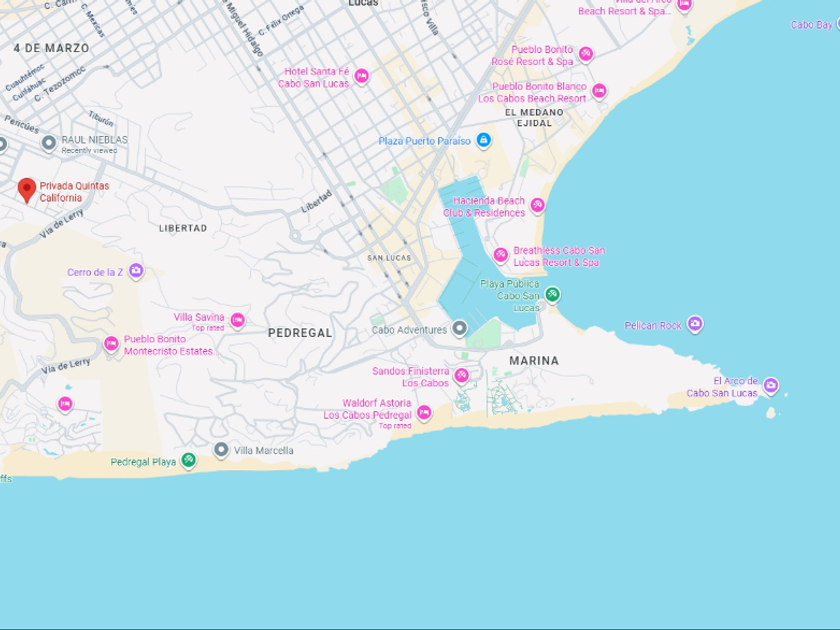Click the unlabeled hotel marker below Via de Lerry
The width and height of the screenshot is (840, 630).
tap(65, 404)
